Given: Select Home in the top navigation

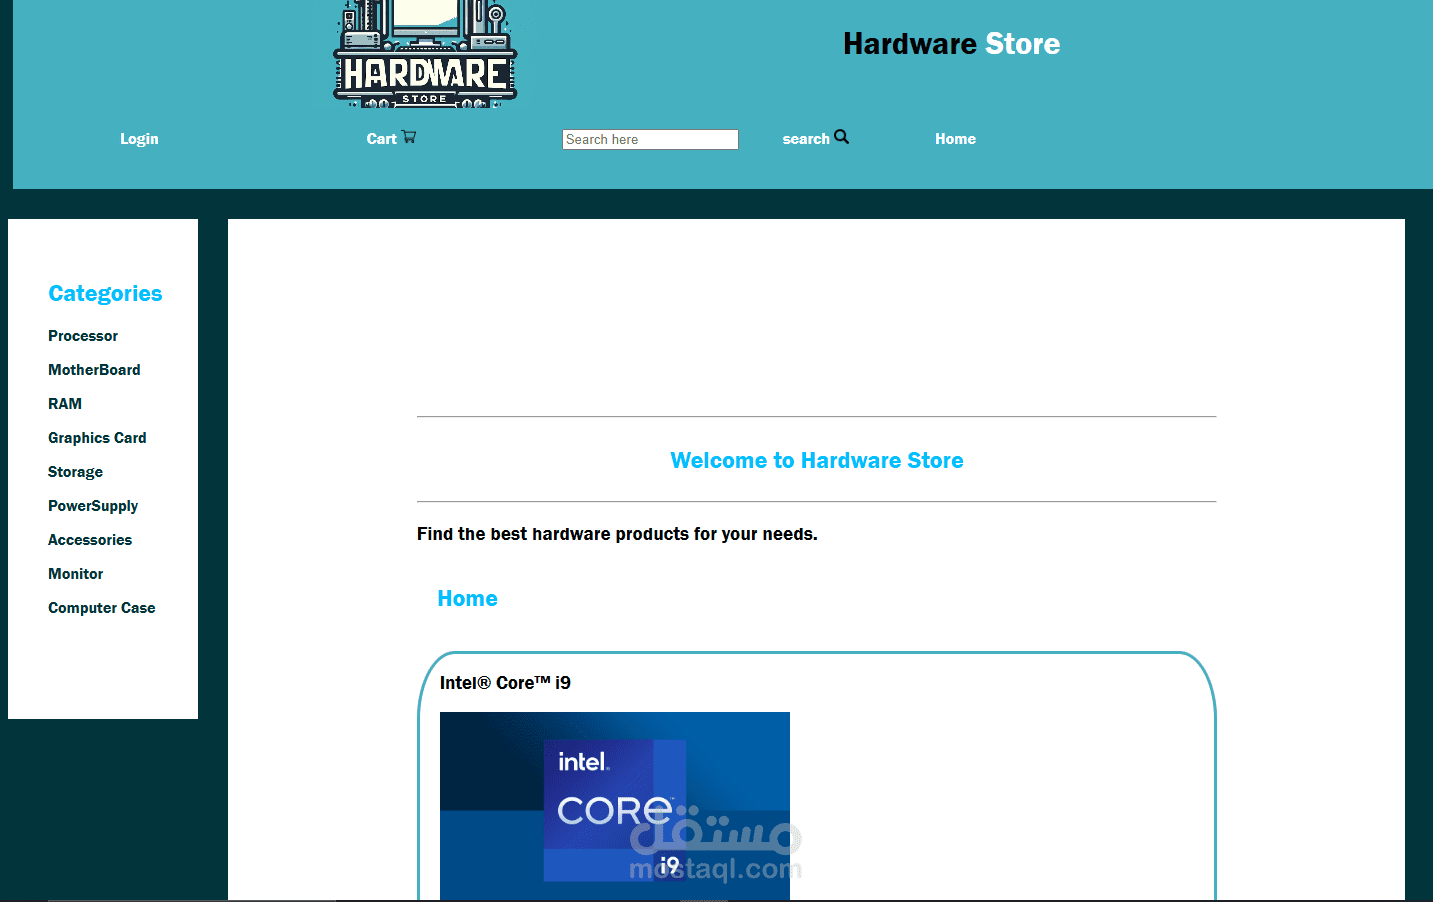Looking at the screenshot, I should pyautogui.click(x=955, y=139).
